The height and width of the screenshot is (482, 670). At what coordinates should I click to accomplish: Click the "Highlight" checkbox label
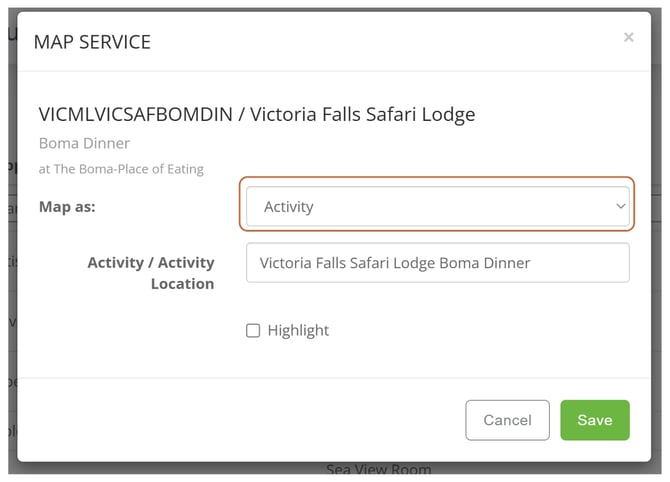coord(298,331)
